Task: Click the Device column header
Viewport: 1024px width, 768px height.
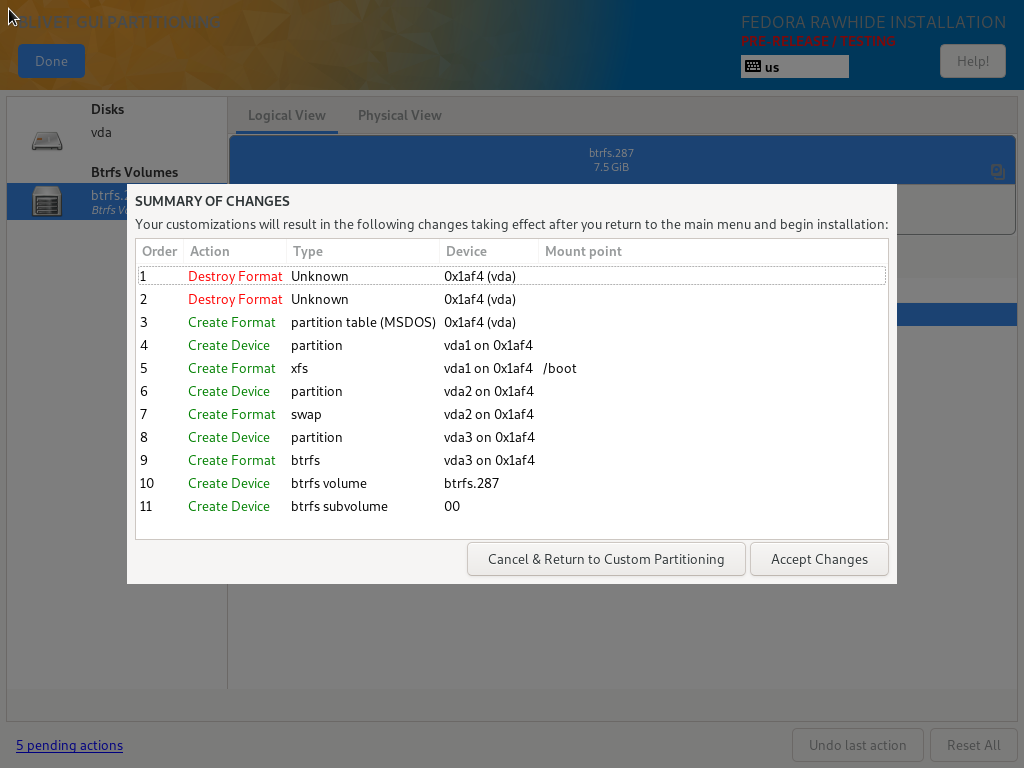Action: (488, 251)
